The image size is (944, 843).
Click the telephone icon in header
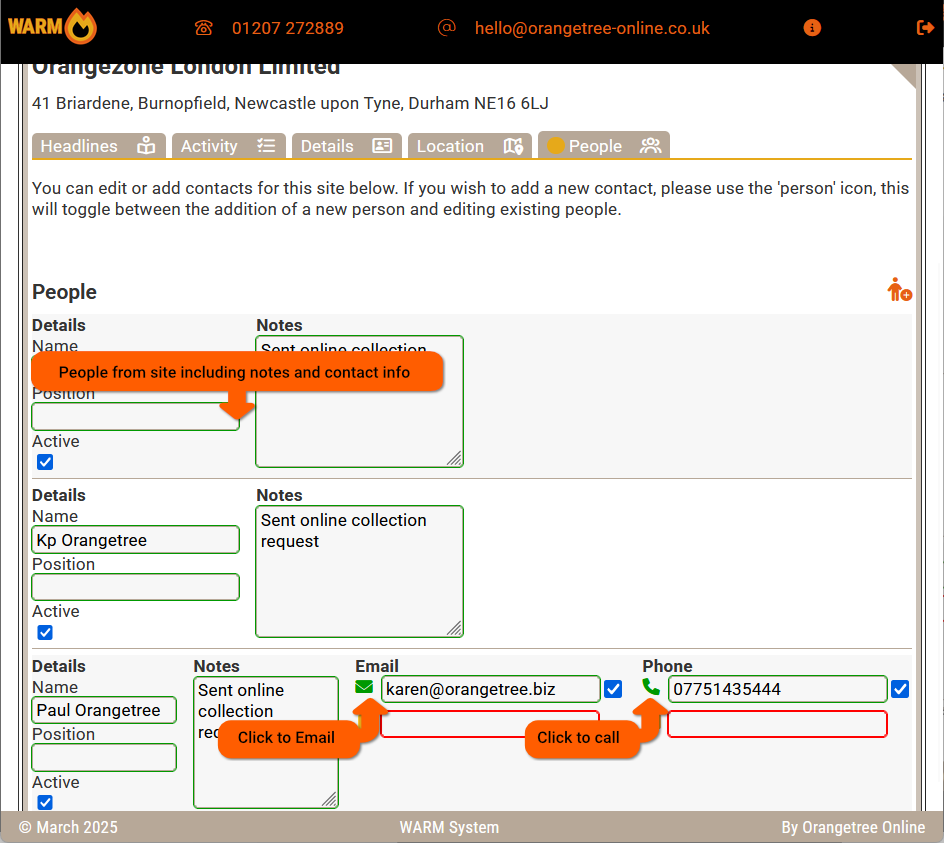coord(204,28)
